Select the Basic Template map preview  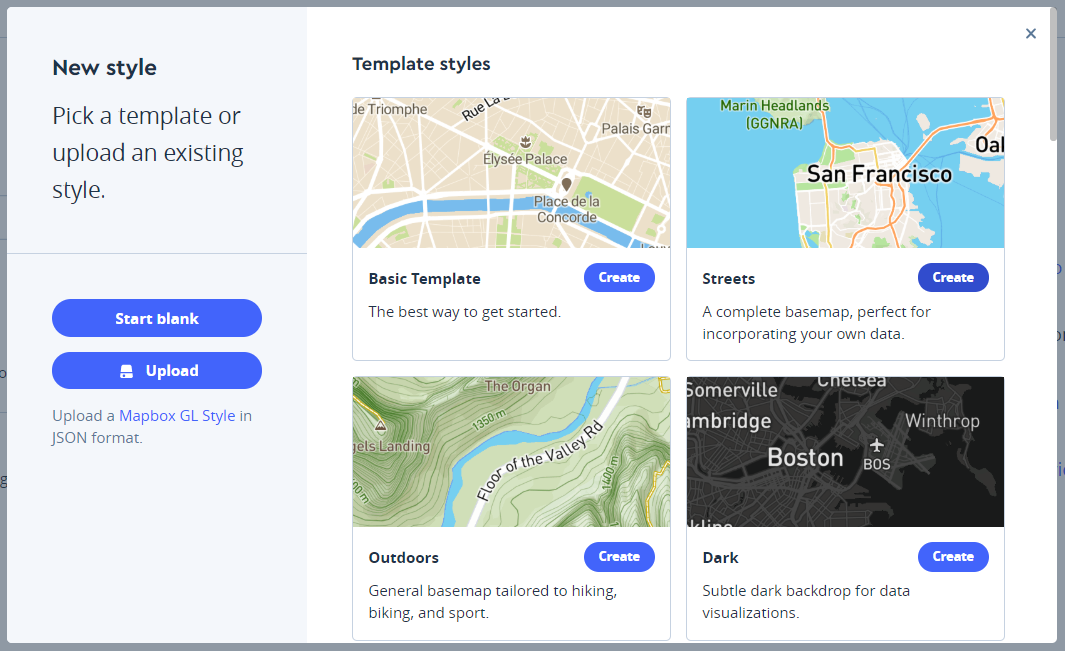point(511,172)
